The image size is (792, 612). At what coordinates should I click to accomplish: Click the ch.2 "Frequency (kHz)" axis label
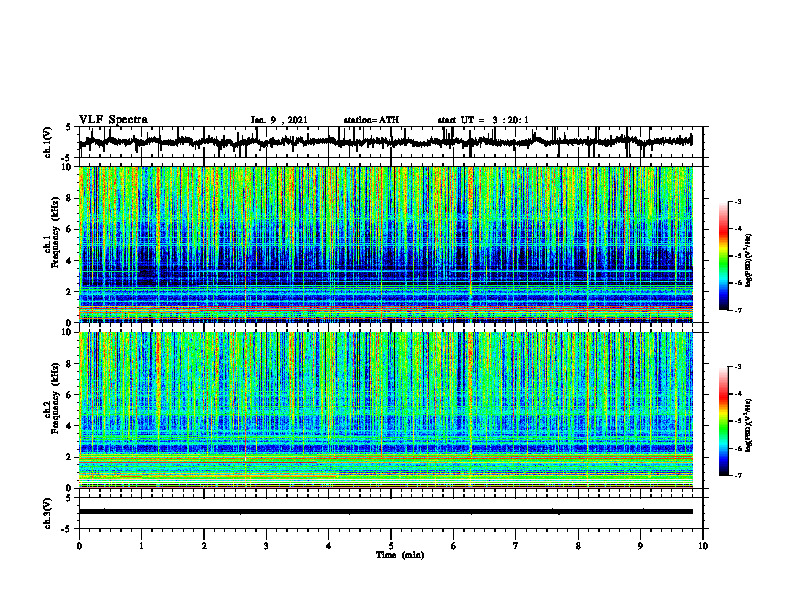55,398
